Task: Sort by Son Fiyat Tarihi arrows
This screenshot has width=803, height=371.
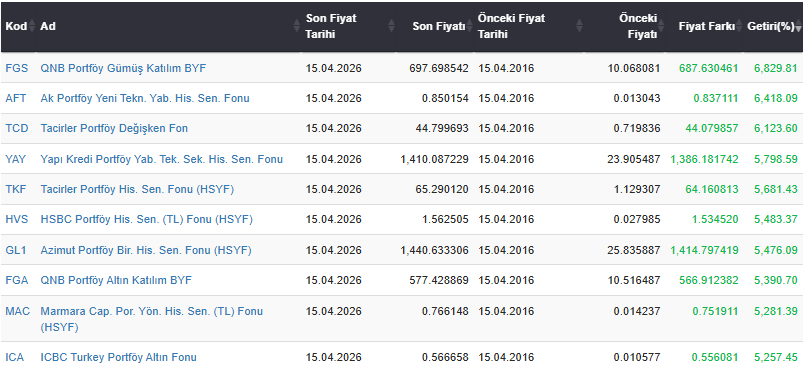Action: [x=392, y=26]
